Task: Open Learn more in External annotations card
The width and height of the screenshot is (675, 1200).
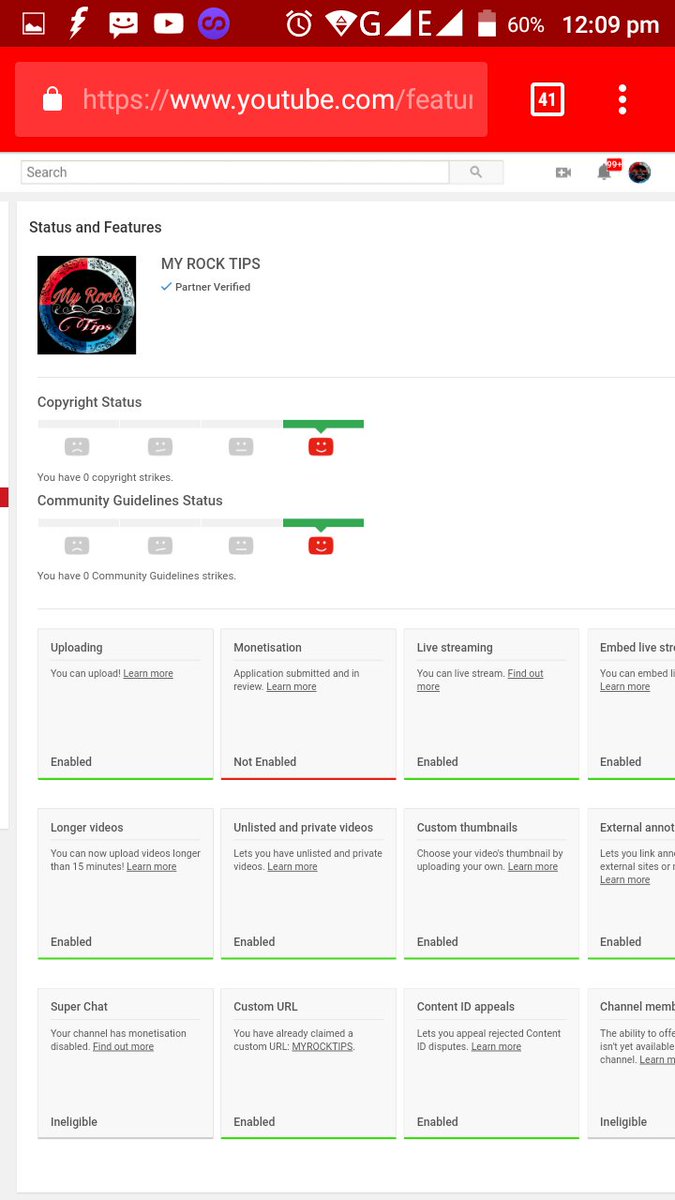Action: pyautogui.click(x=625, y=880)
